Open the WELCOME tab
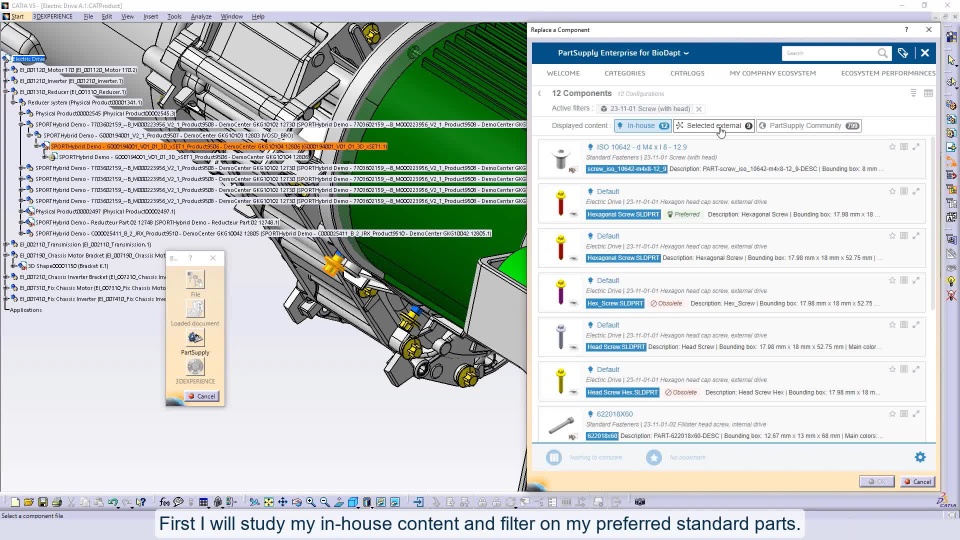This screenshot has height=540, width=960. (563, 73)
